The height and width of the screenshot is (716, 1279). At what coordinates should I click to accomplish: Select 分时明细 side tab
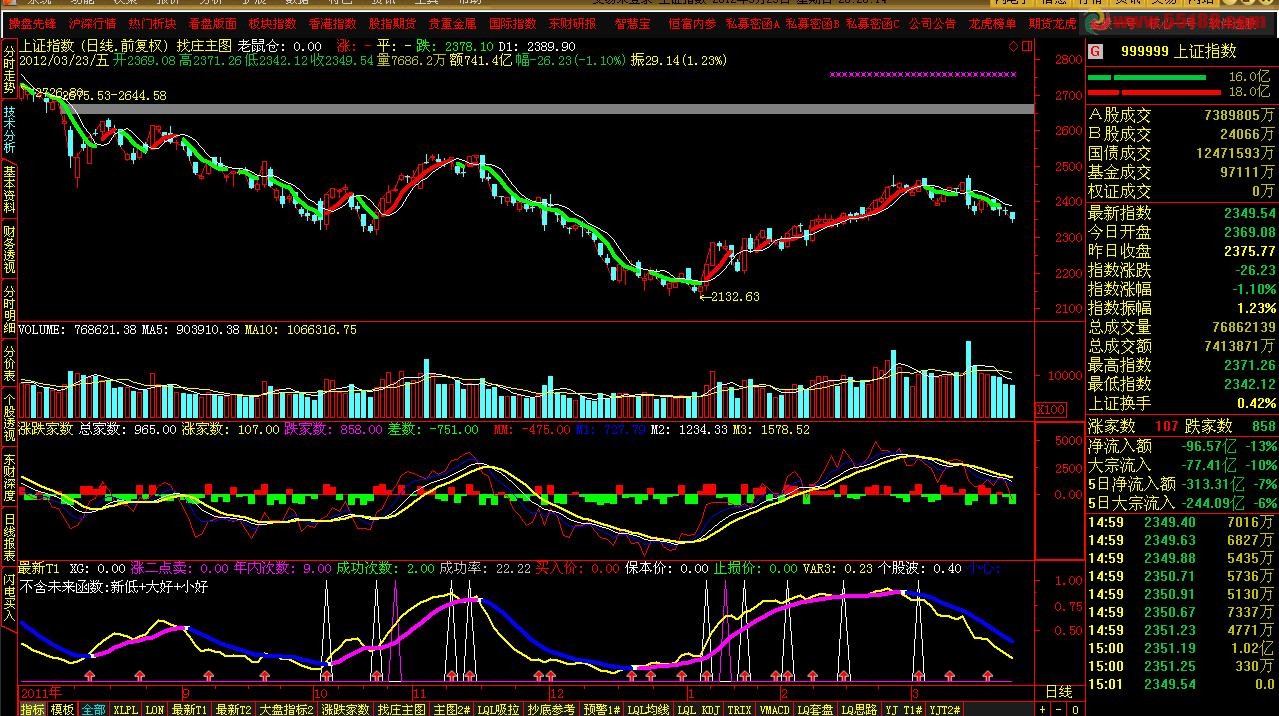9,310
